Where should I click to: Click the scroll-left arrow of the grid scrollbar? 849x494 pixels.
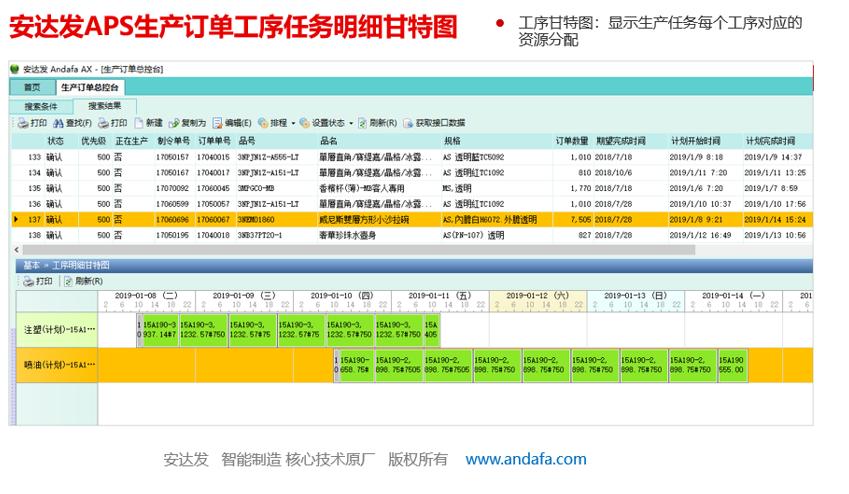[x=17, y=250]
